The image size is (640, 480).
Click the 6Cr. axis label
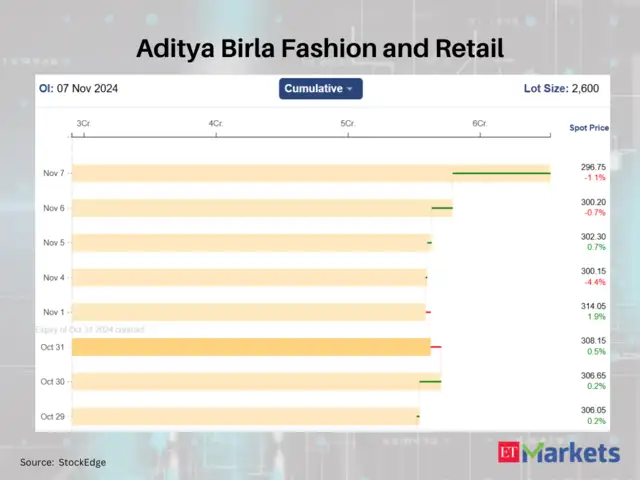[x=479, y=123]
